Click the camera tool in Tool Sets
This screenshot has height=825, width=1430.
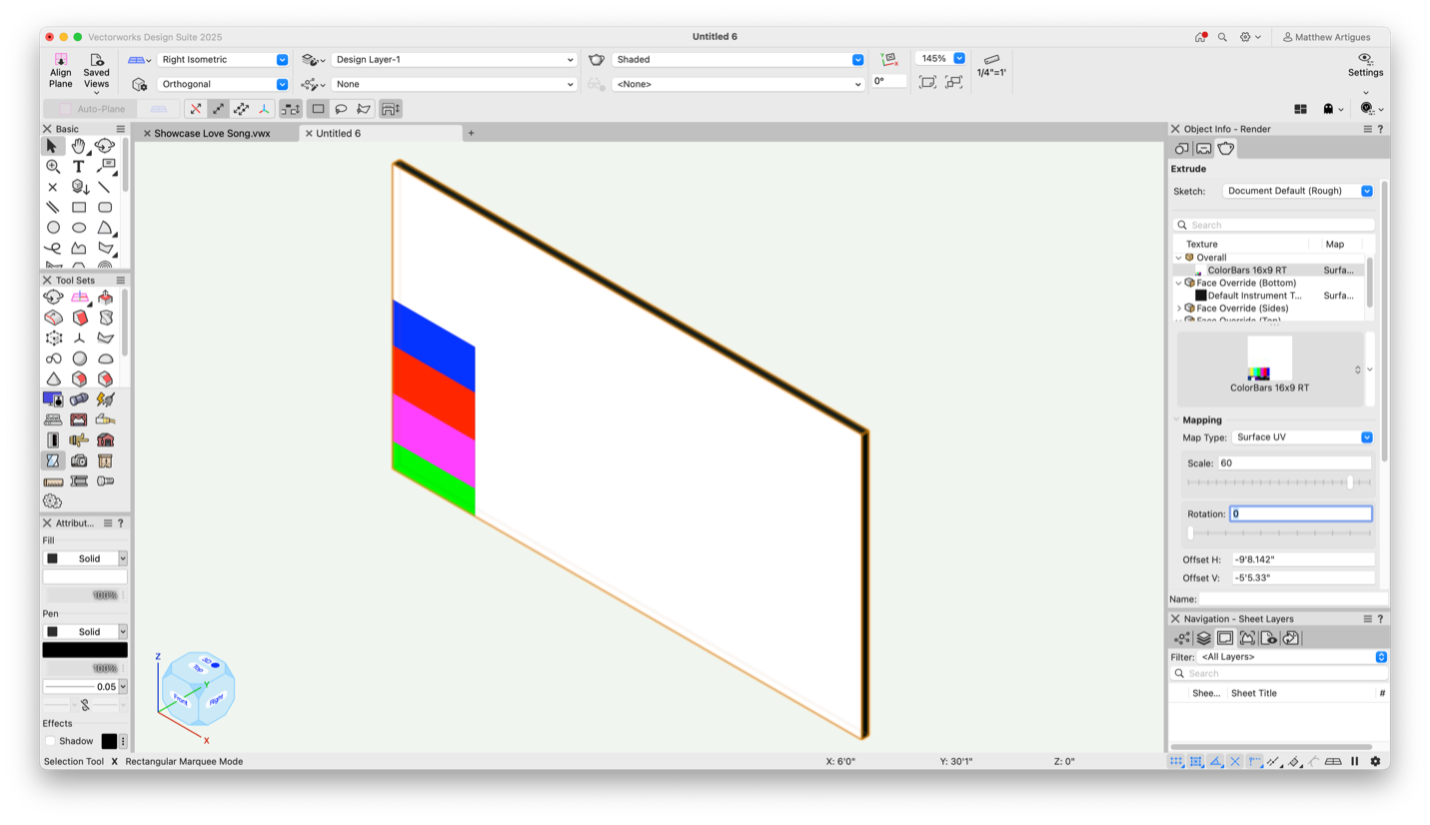(79, 461)
